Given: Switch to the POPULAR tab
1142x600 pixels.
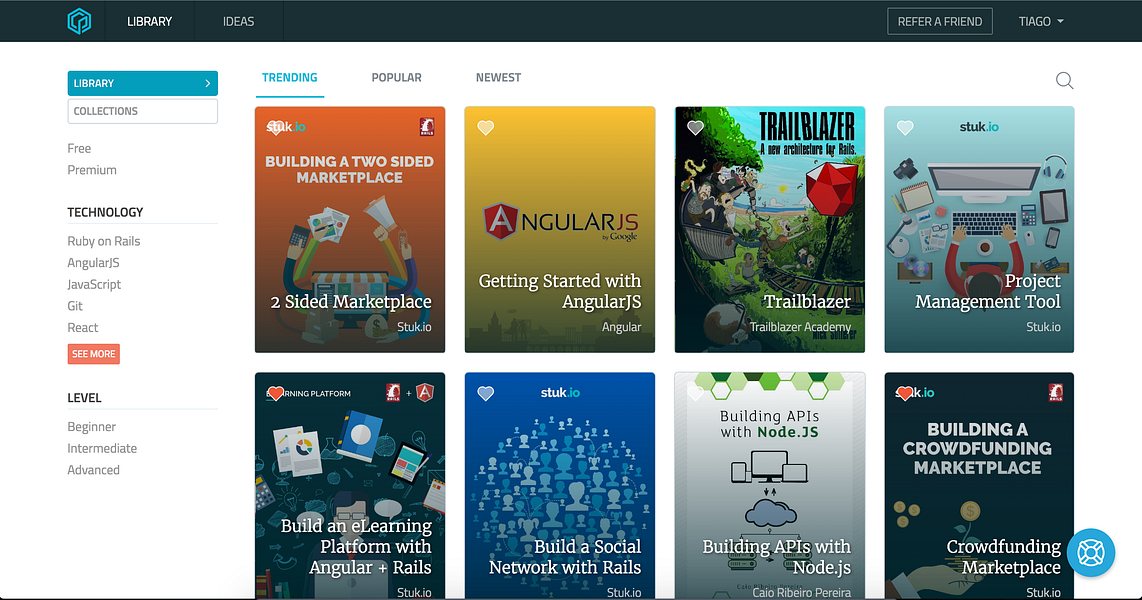Looking at the screenshot, I should click(396, 77).
